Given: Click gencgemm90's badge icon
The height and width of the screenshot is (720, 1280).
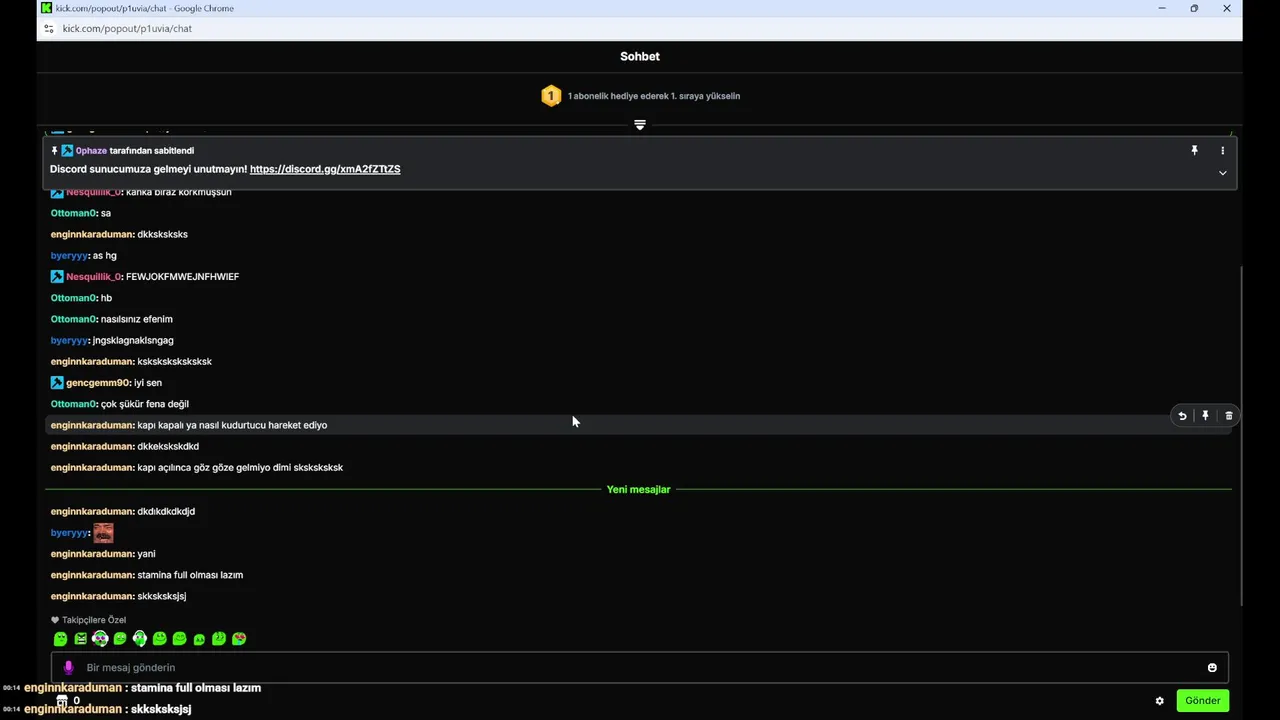Looking at the screenshot, I should coord(57,382).
